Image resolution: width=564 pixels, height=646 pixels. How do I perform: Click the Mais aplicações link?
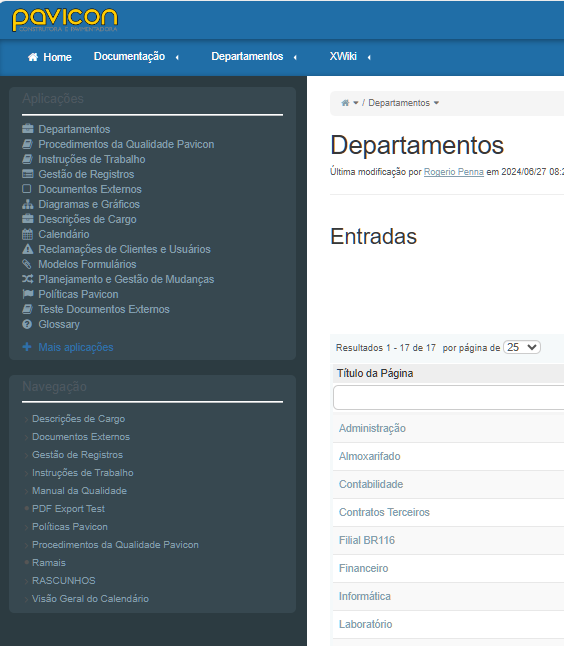click(x=76, y=347)
